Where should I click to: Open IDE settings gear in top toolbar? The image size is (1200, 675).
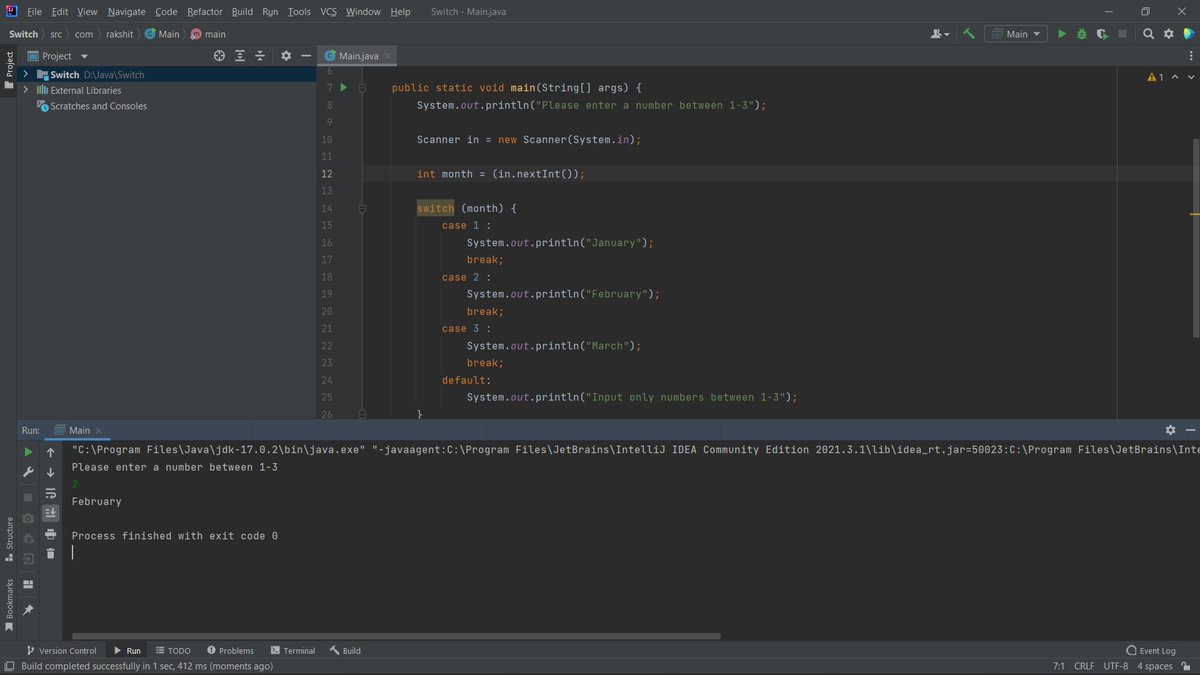click(x=1168, y=33)
